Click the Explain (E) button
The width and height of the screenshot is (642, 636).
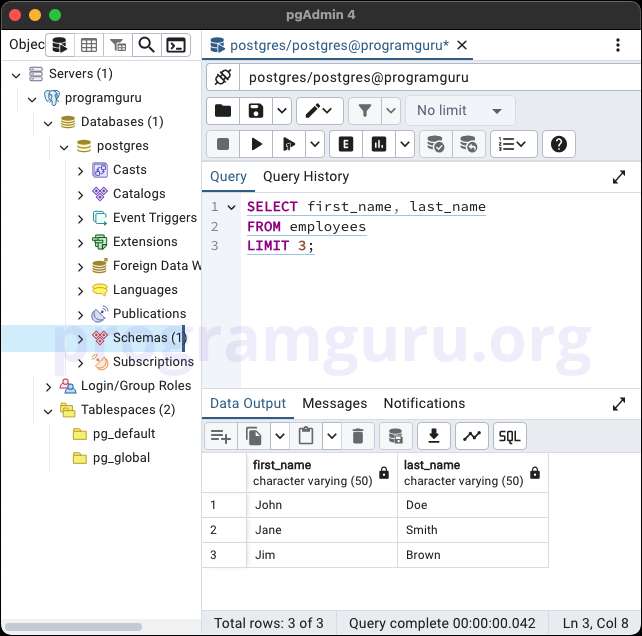[x=346, y=144]
